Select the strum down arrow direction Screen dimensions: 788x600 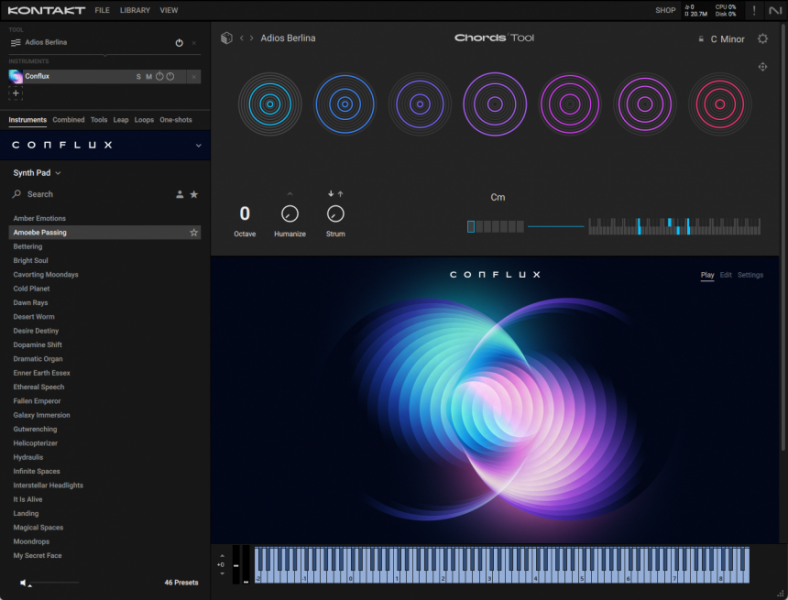[331, 193]
